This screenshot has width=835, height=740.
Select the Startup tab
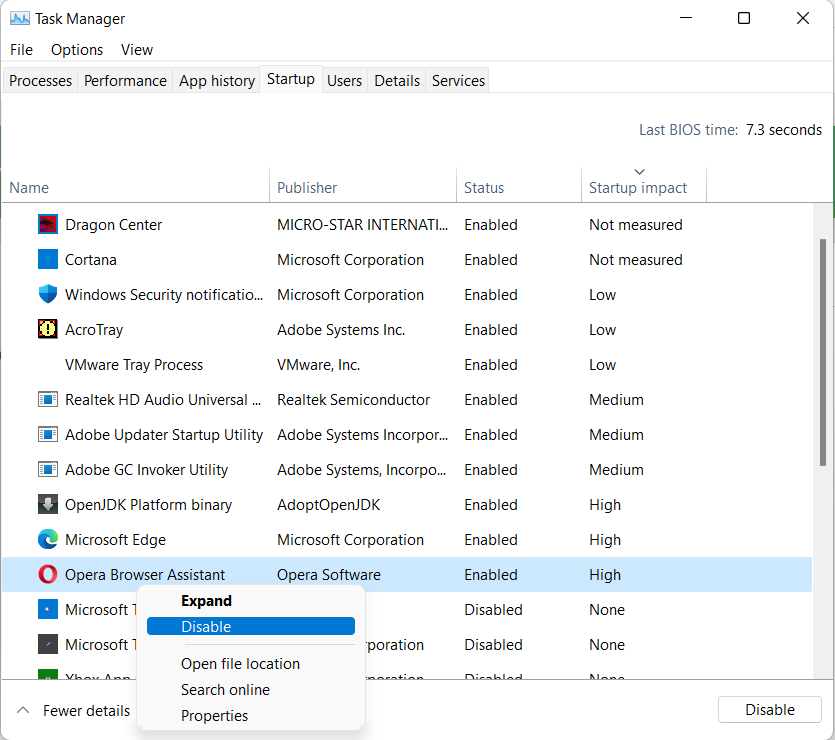[x=291, y=79]
